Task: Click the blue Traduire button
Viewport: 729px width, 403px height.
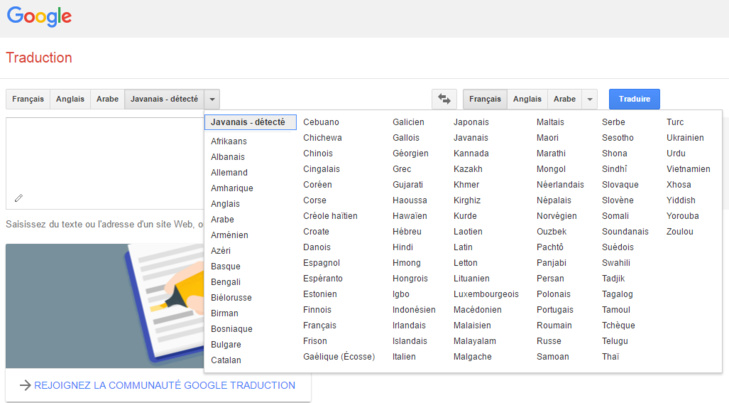Action: [x=634, y=99]
